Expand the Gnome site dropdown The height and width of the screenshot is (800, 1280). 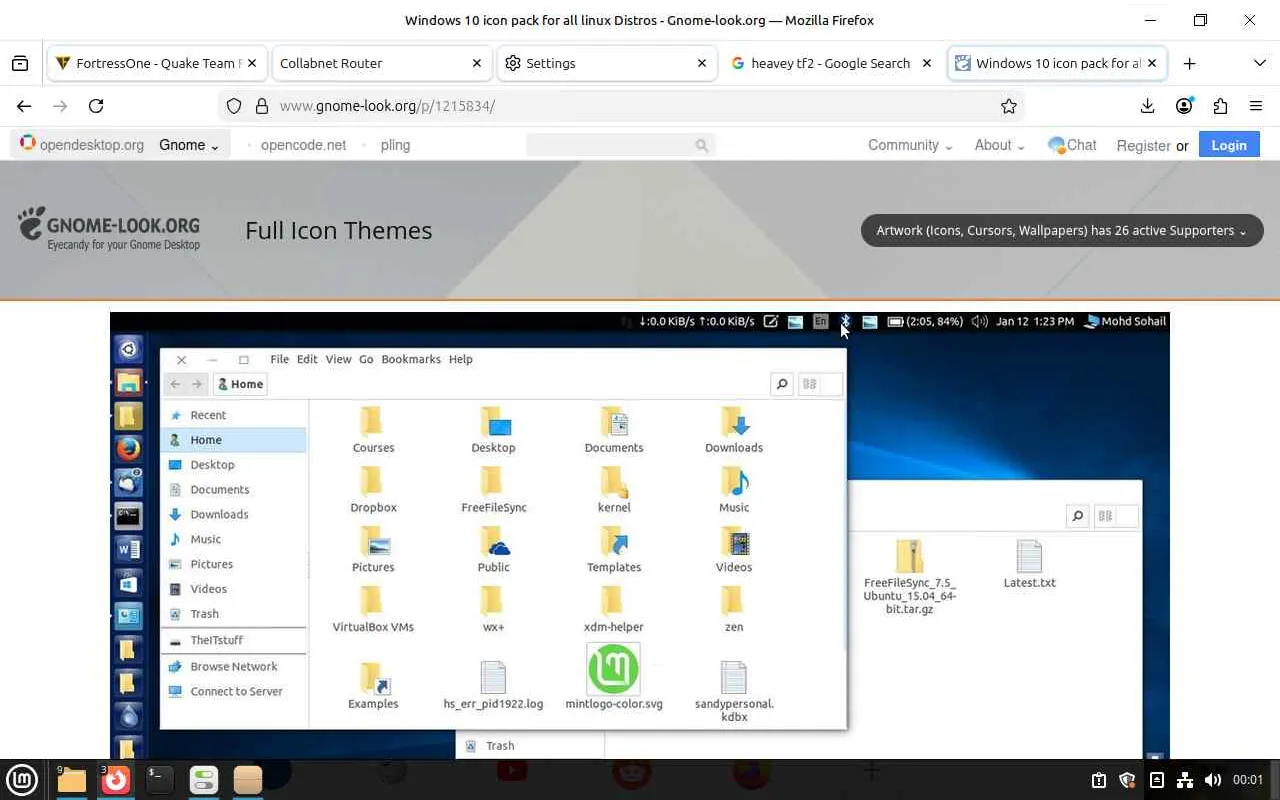tap(189, 145)
